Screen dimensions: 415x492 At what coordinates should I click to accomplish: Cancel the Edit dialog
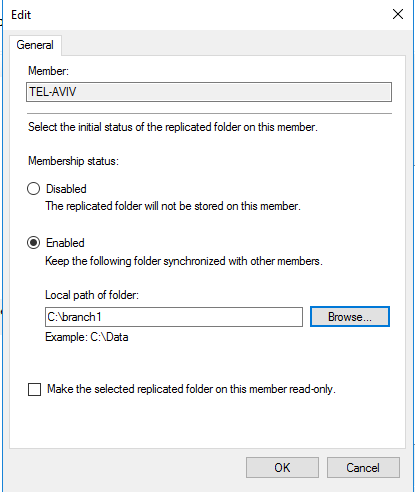pos(363,468)
